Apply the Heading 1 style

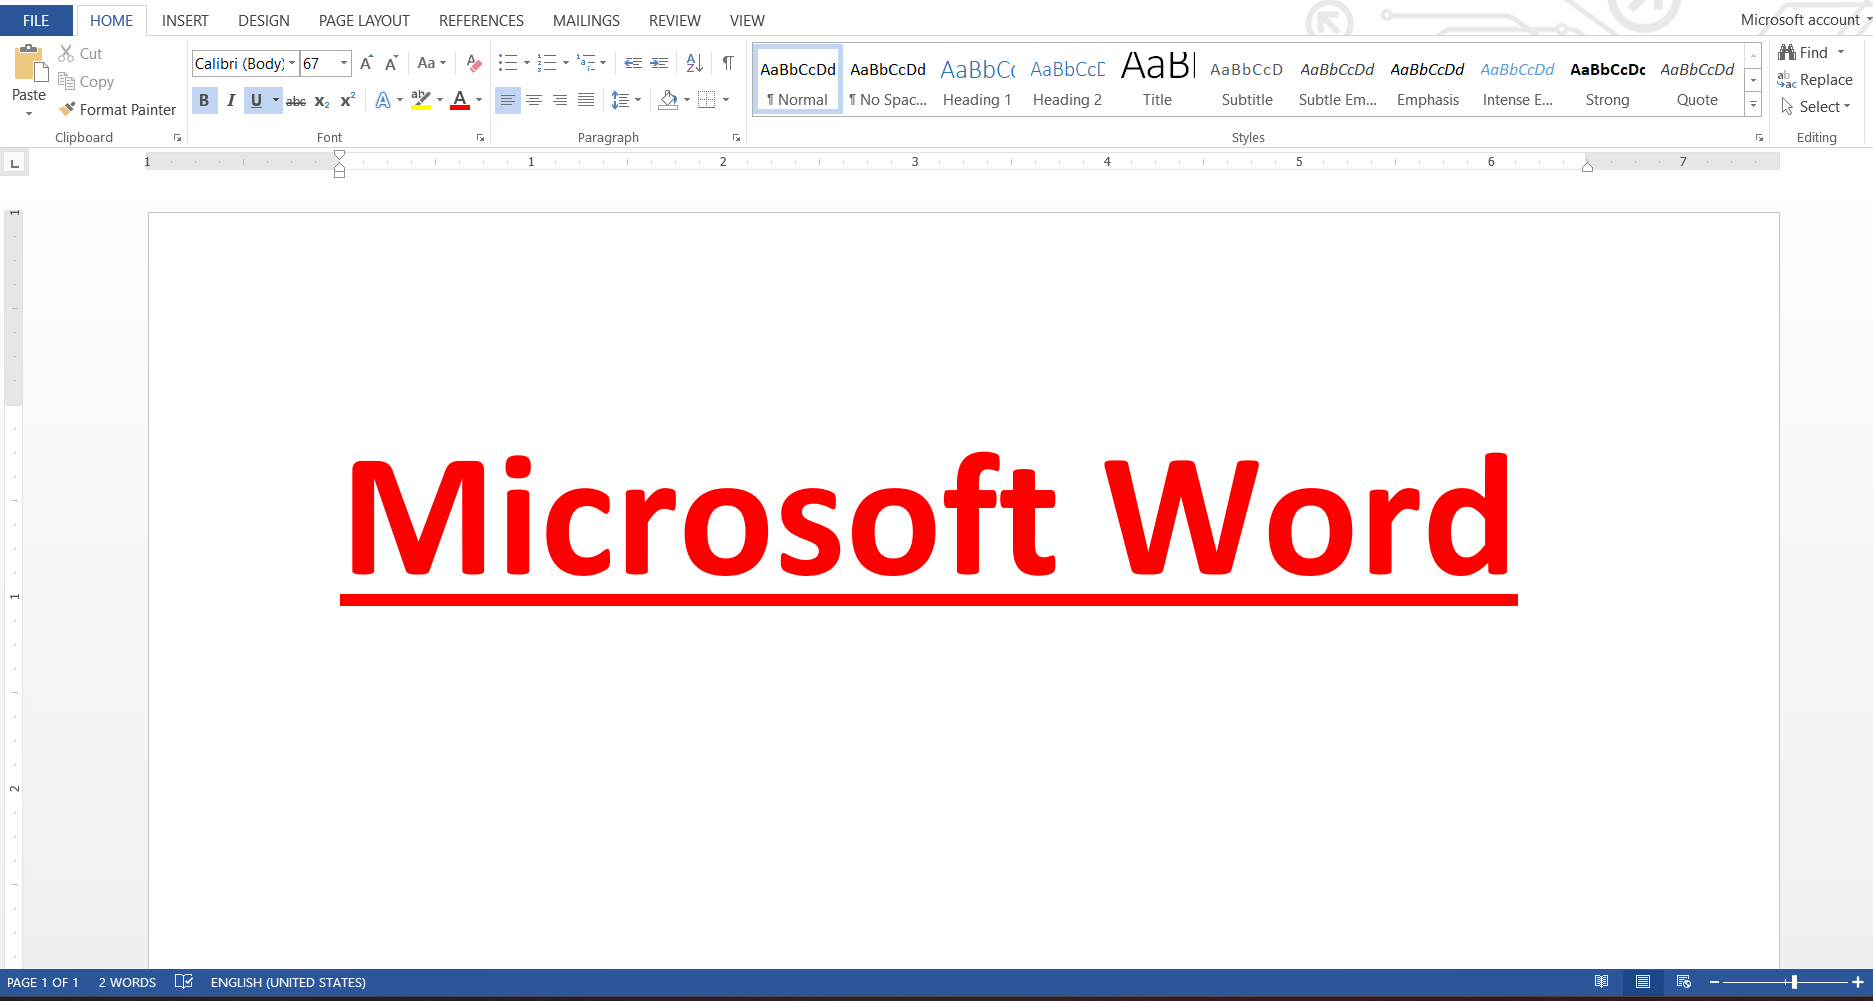[x=977, y=79]
